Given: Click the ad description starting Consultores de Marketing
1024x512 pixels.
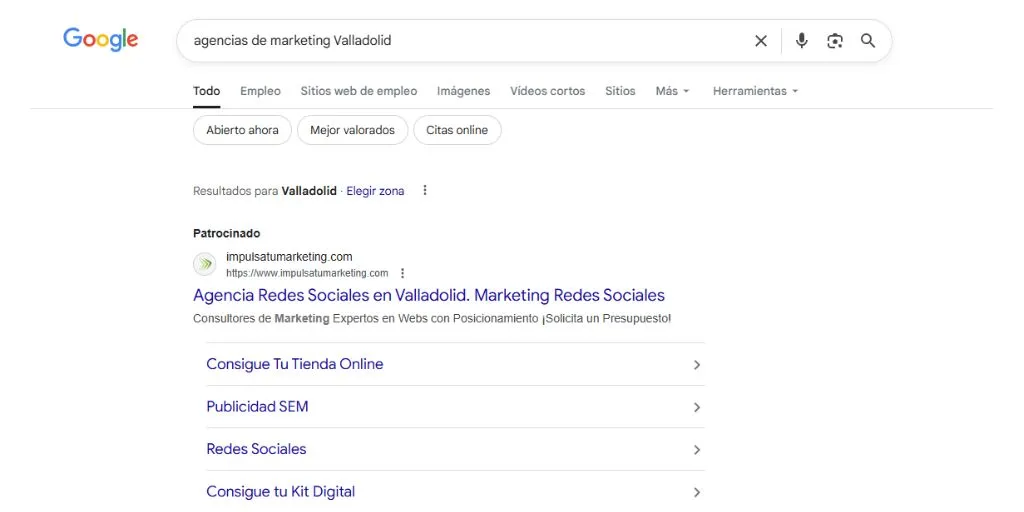Looking at the screenshot, I should tap(432, 319).
